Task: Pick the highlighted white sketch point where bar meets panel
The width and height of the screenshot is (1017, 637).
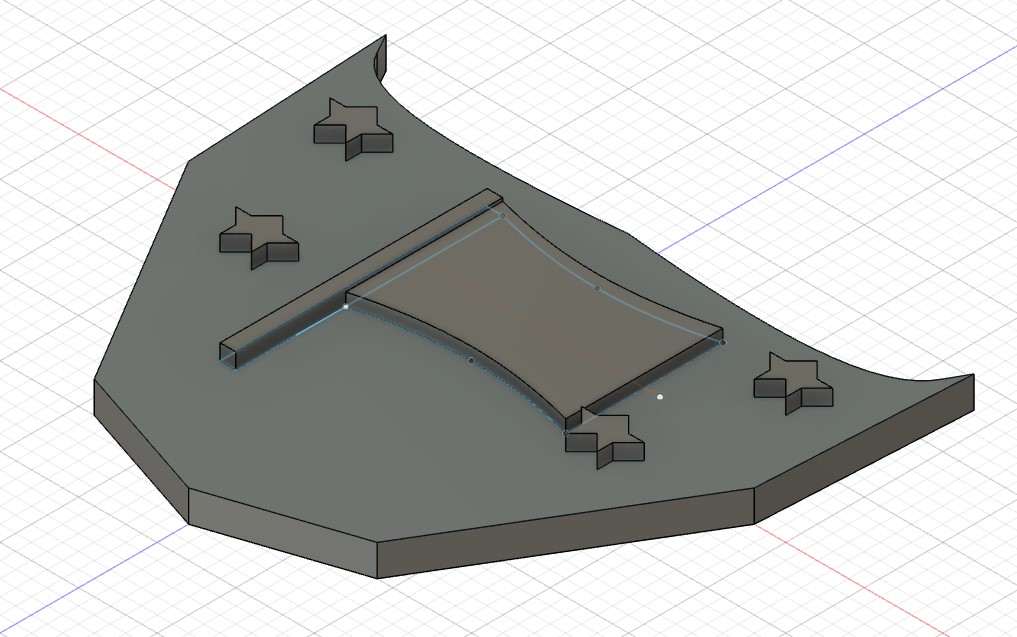Action: tap(346, 306)
